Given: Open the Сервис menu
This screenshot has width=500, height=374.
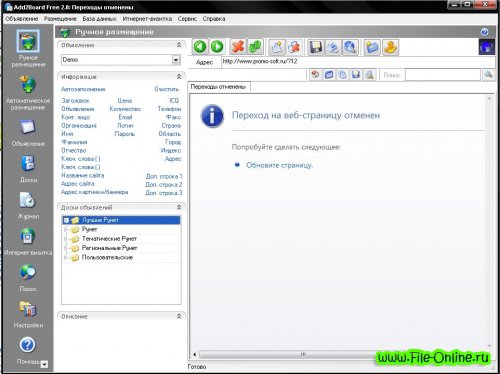Looking at the screenshot, I should (187, 19).
